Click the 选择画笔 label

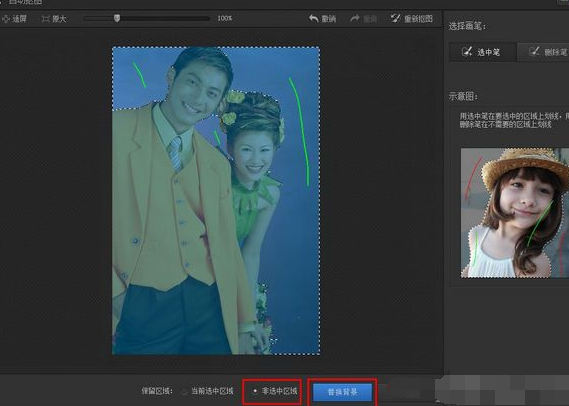point(467,26)
